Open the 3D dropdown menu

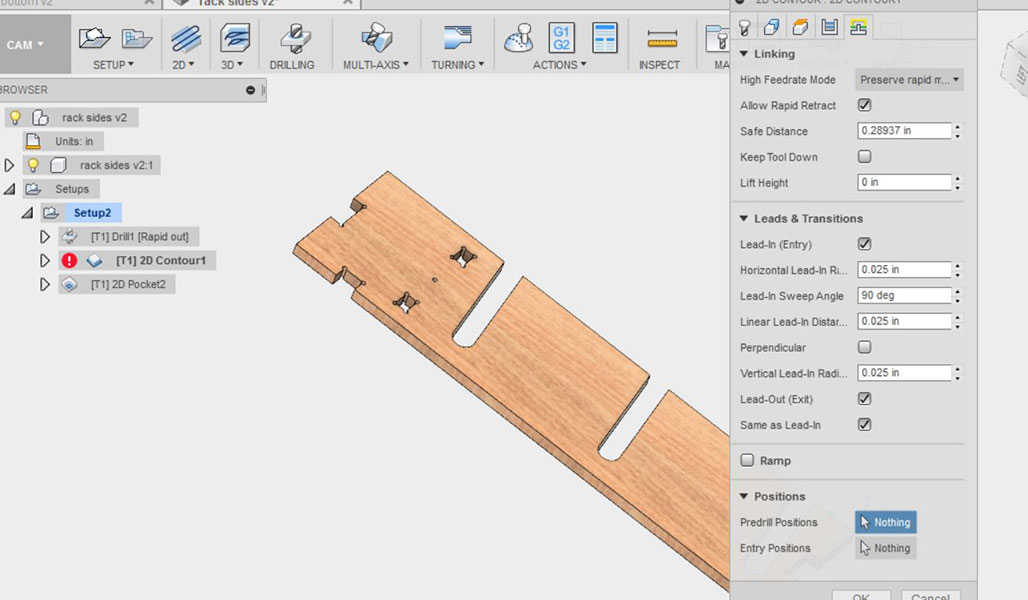(x=231, y=65)
